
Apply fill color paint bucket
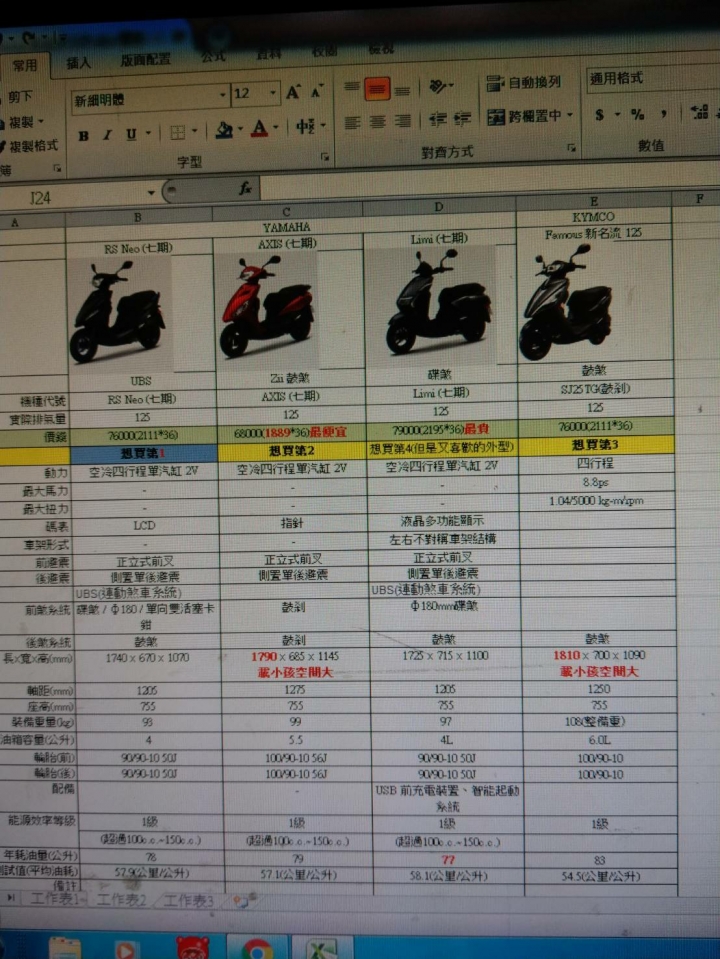click(225, 130)
